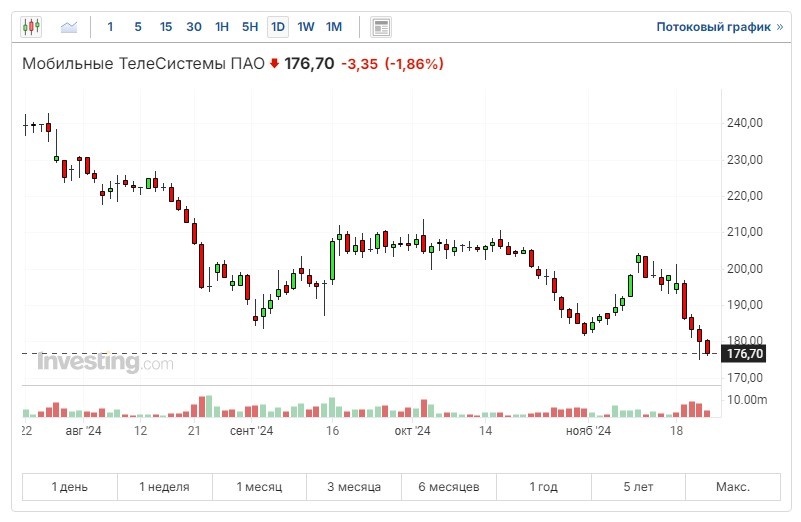
Task: Show the 3 месяца range
Action: pyautogui.click(x=354, y=487)
